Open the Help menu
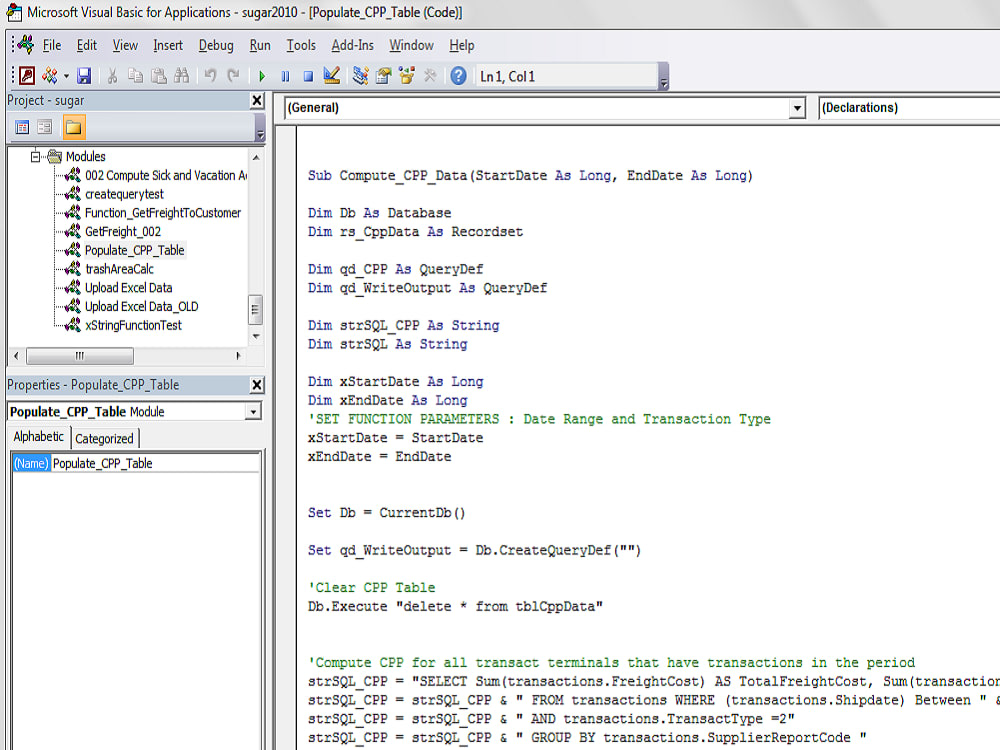Viewport: 1000px width, 750px height. pyautogui.click(x=462, y=45)
